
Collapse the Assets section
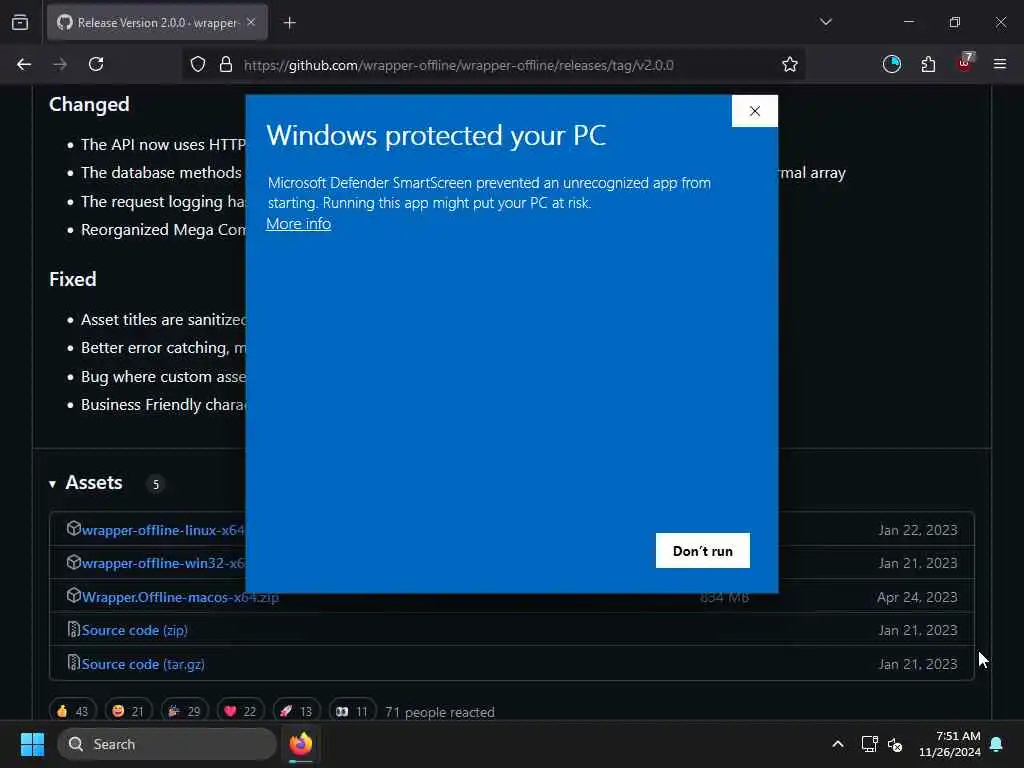tap(52, 484)
